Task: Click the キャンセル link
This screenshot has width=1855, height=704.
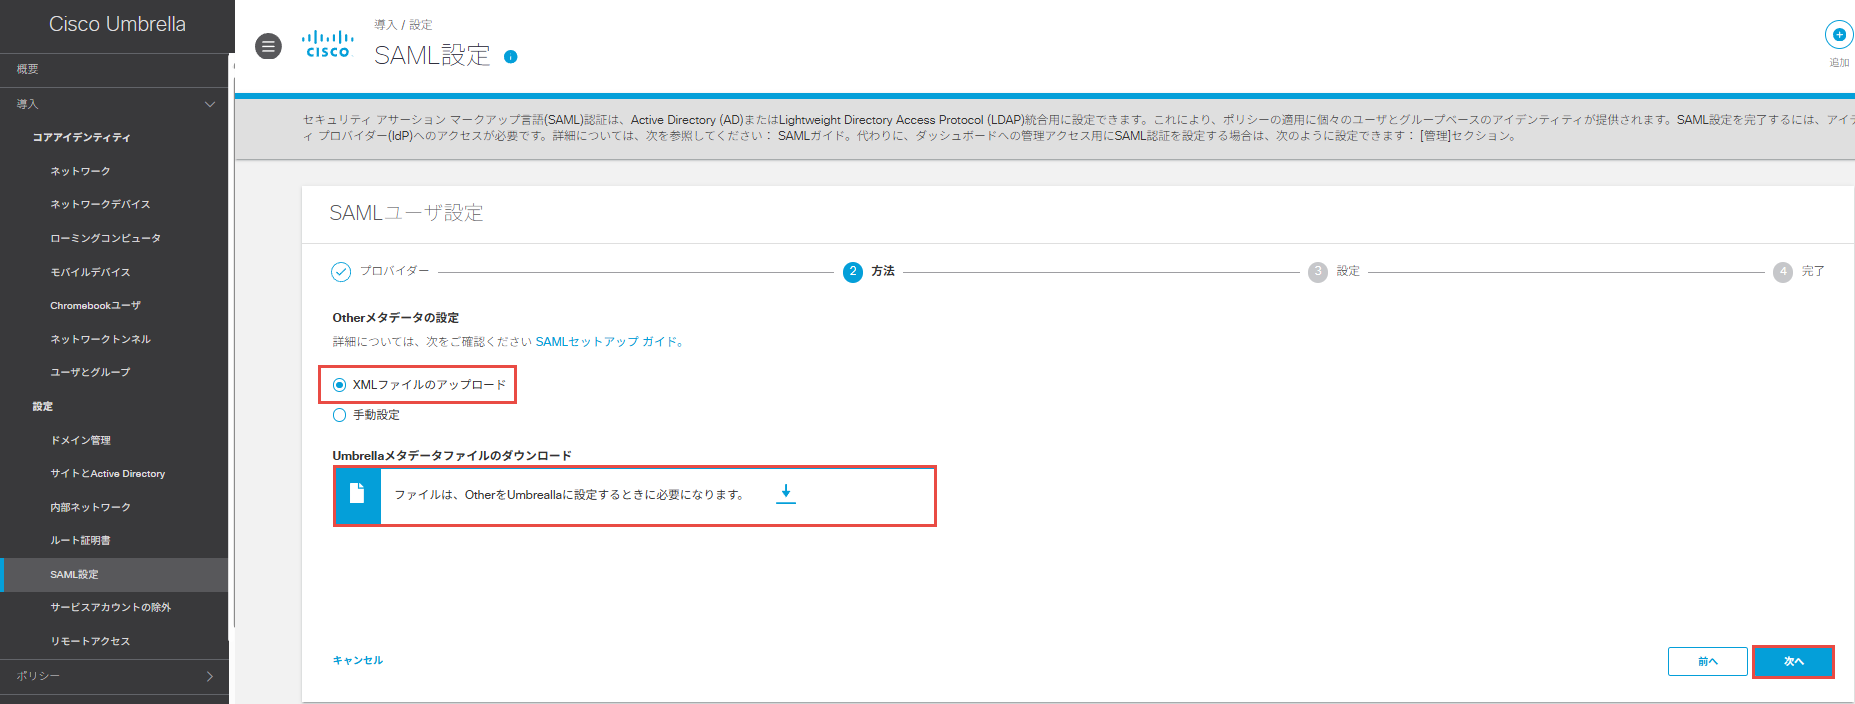Action: point(358,660)
